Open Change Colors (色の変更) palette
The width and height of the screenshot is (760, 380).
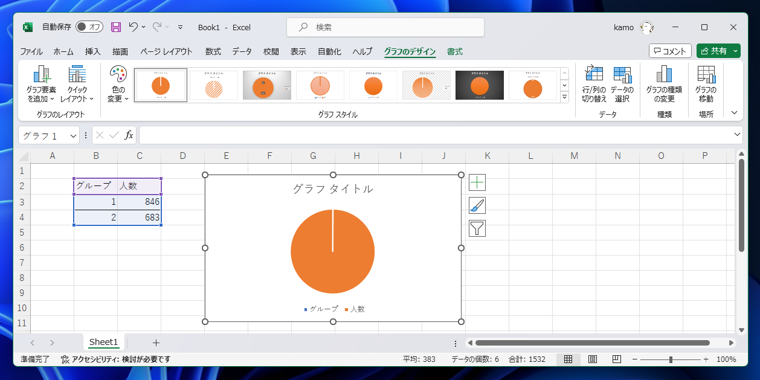pos(117,84)
